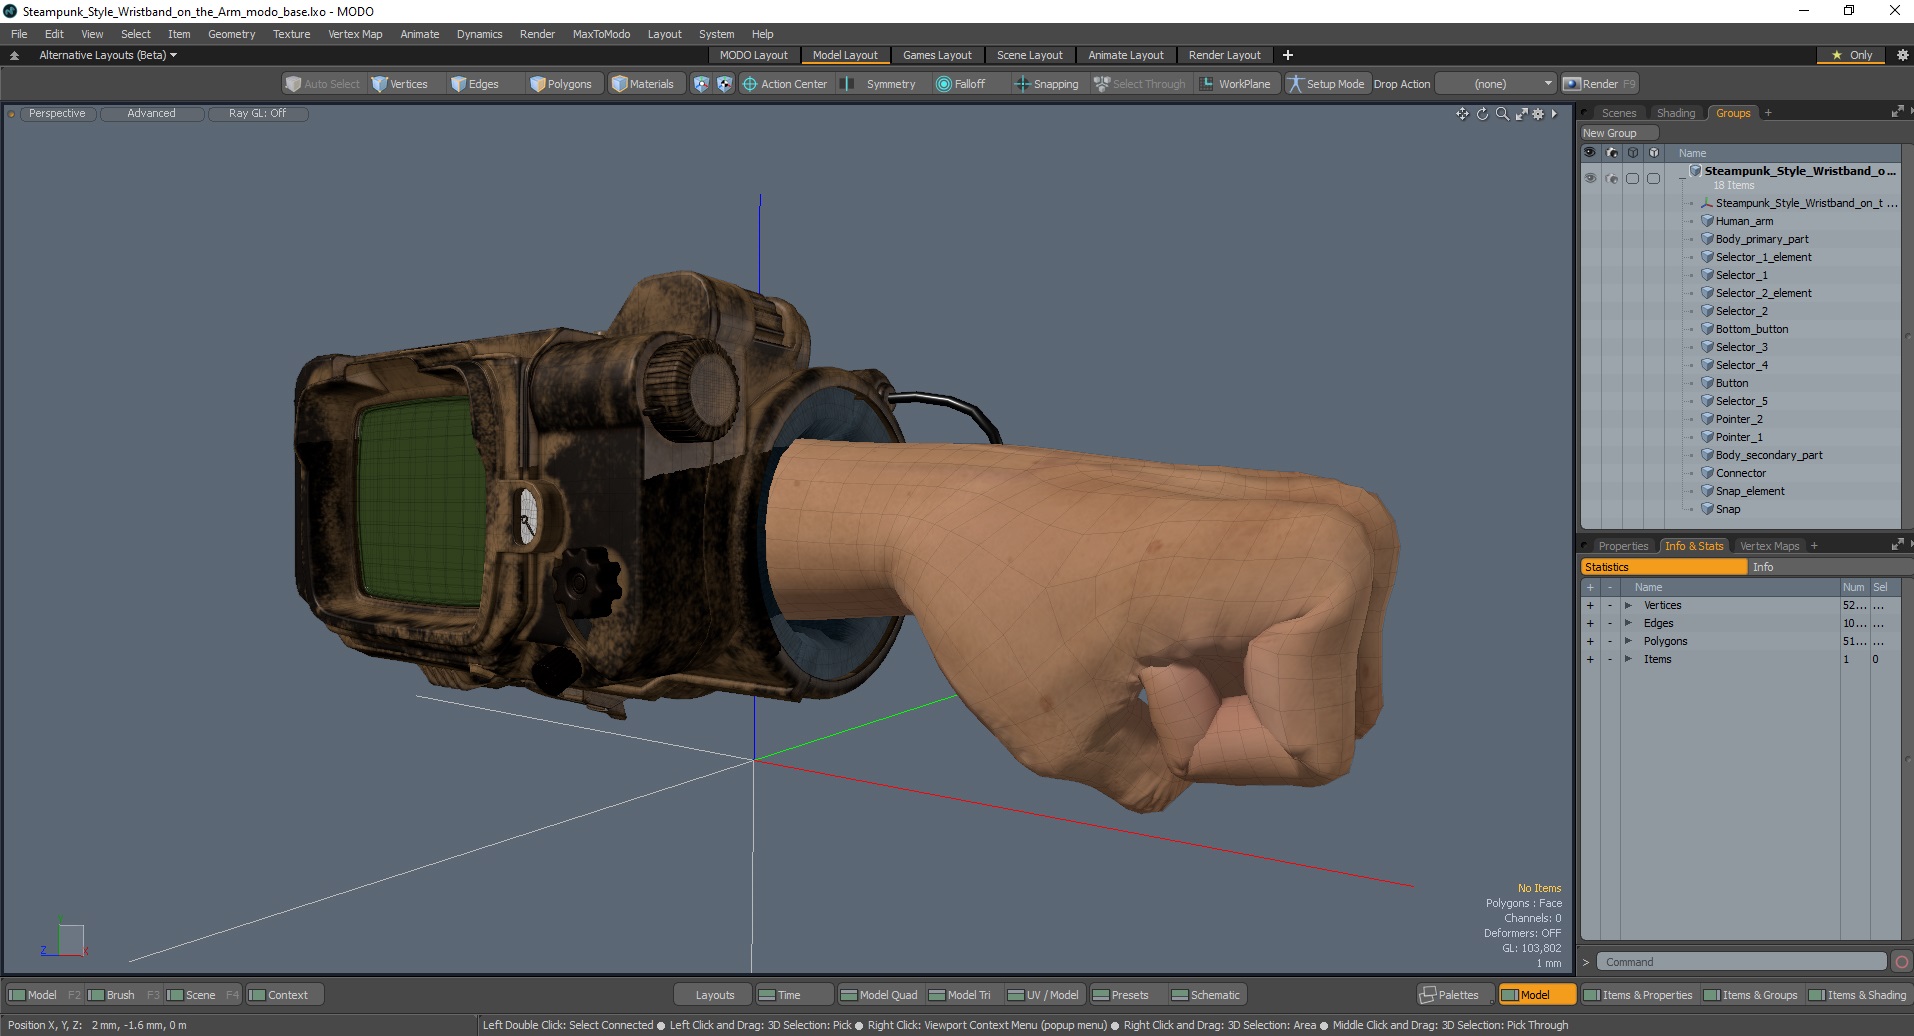This screenshot has width=1914, height=1036.
Task: Open the Advanced shading style dropdown
Action: click(x=152, y=114)
